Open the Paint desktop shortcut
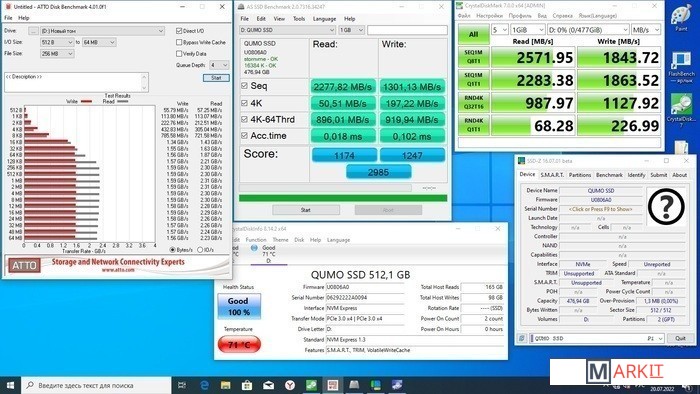The image size is (700, 394). click(x=681, y=18)
